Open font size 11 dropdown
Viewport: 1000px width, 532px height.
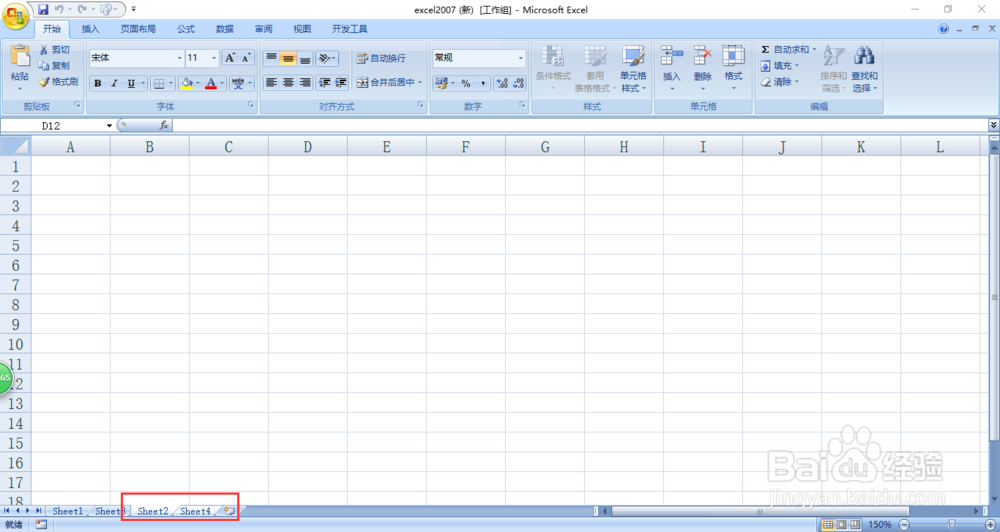coord(214,58)
